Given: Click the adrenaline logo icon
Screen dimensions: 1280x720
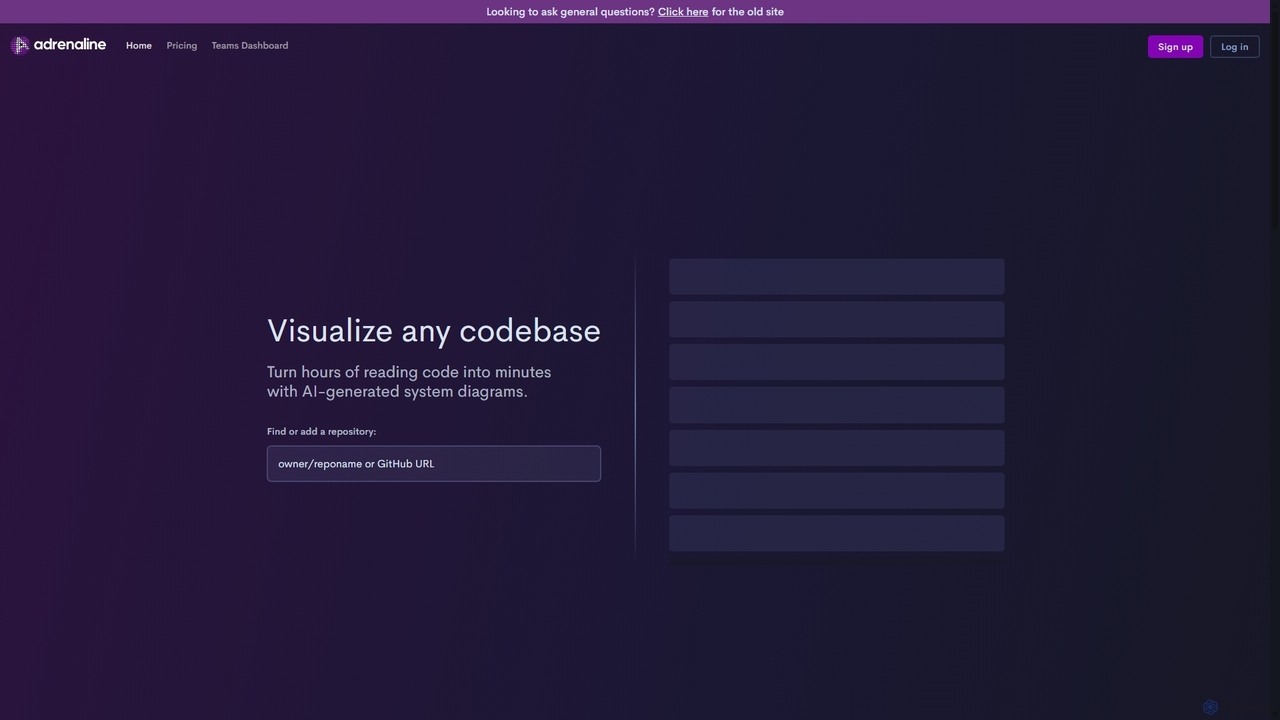Looking at the screenshot, I should (20, 45).
